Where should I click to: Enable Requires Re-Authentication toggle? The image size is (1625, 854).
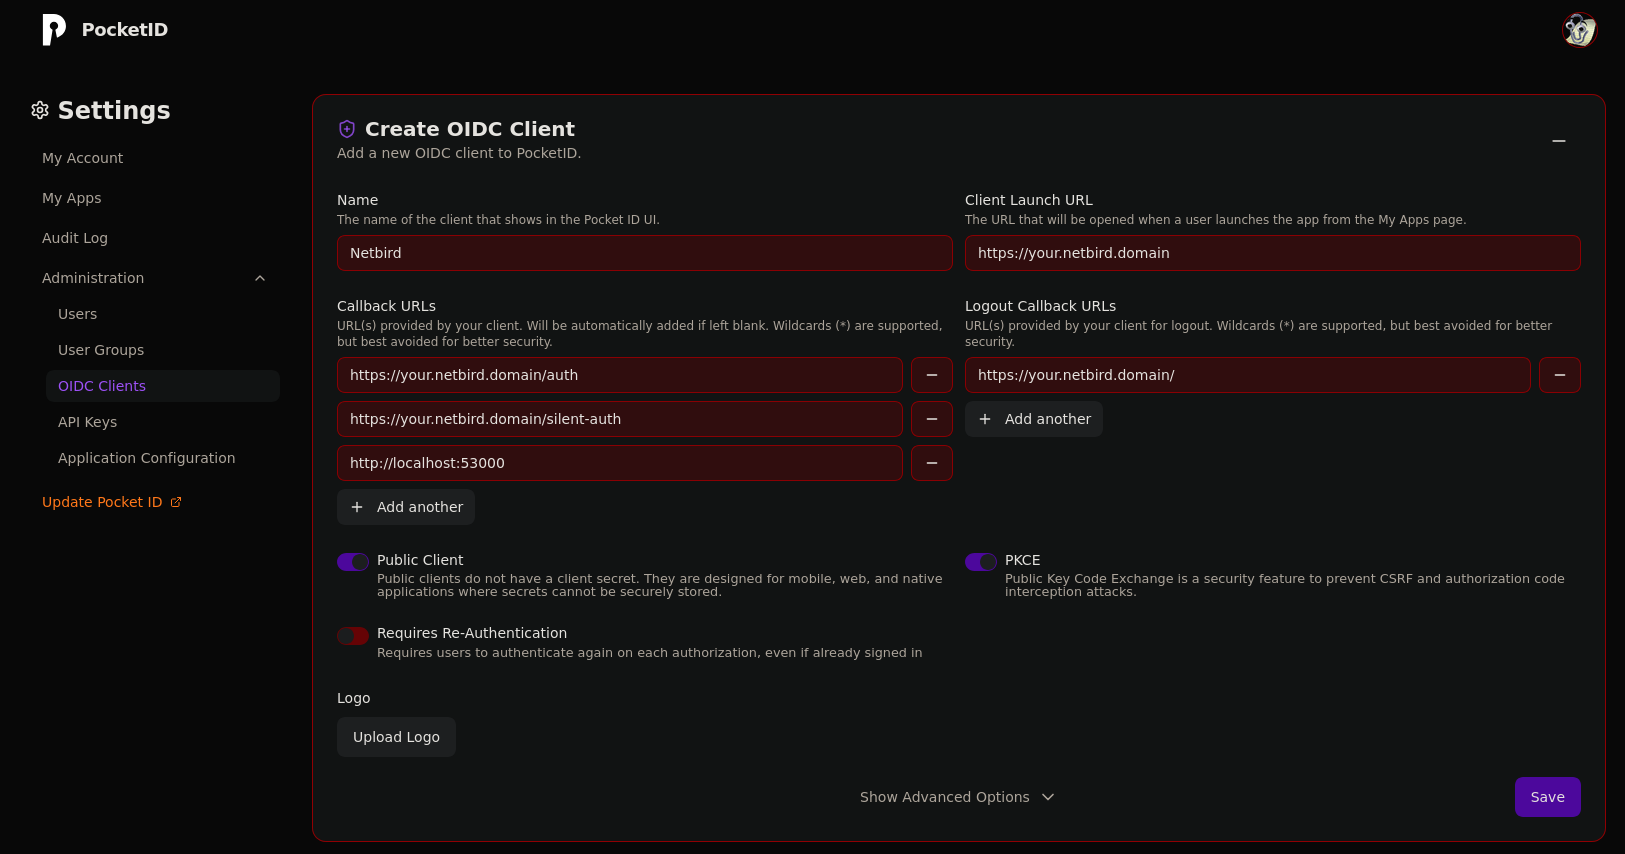[353, 636]
